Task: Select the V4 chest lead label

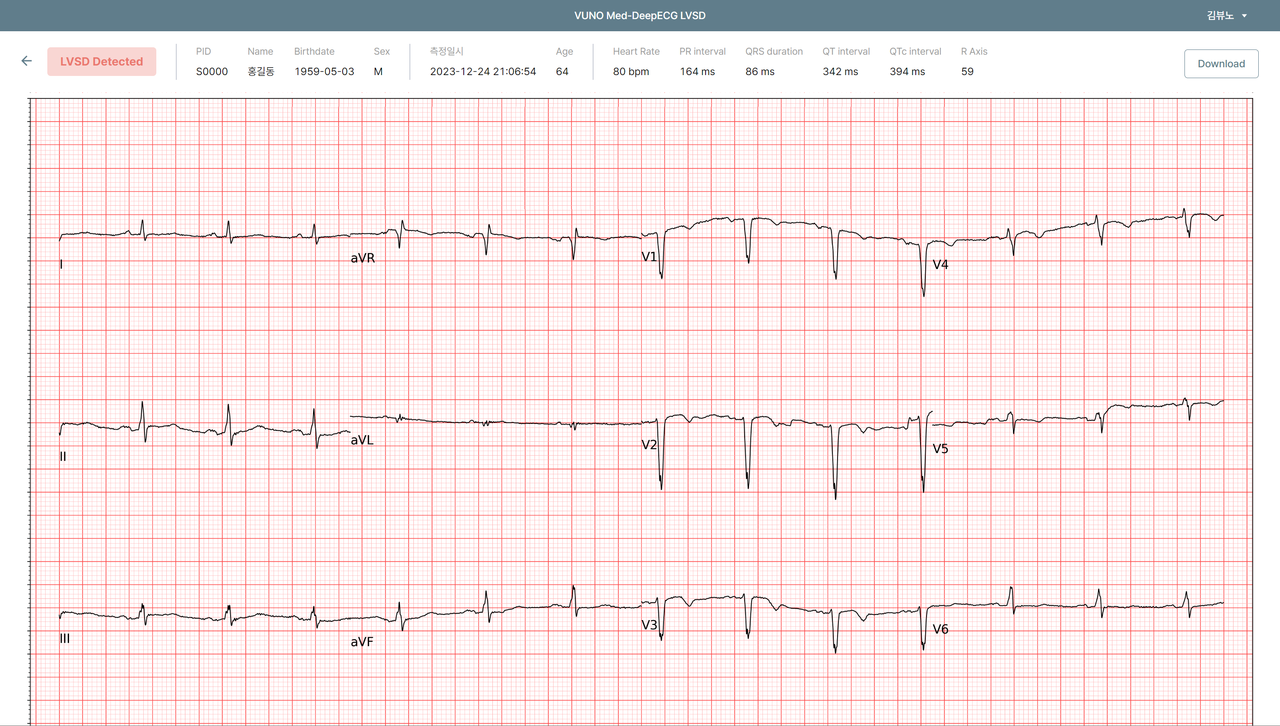Action: pos(941,265)
